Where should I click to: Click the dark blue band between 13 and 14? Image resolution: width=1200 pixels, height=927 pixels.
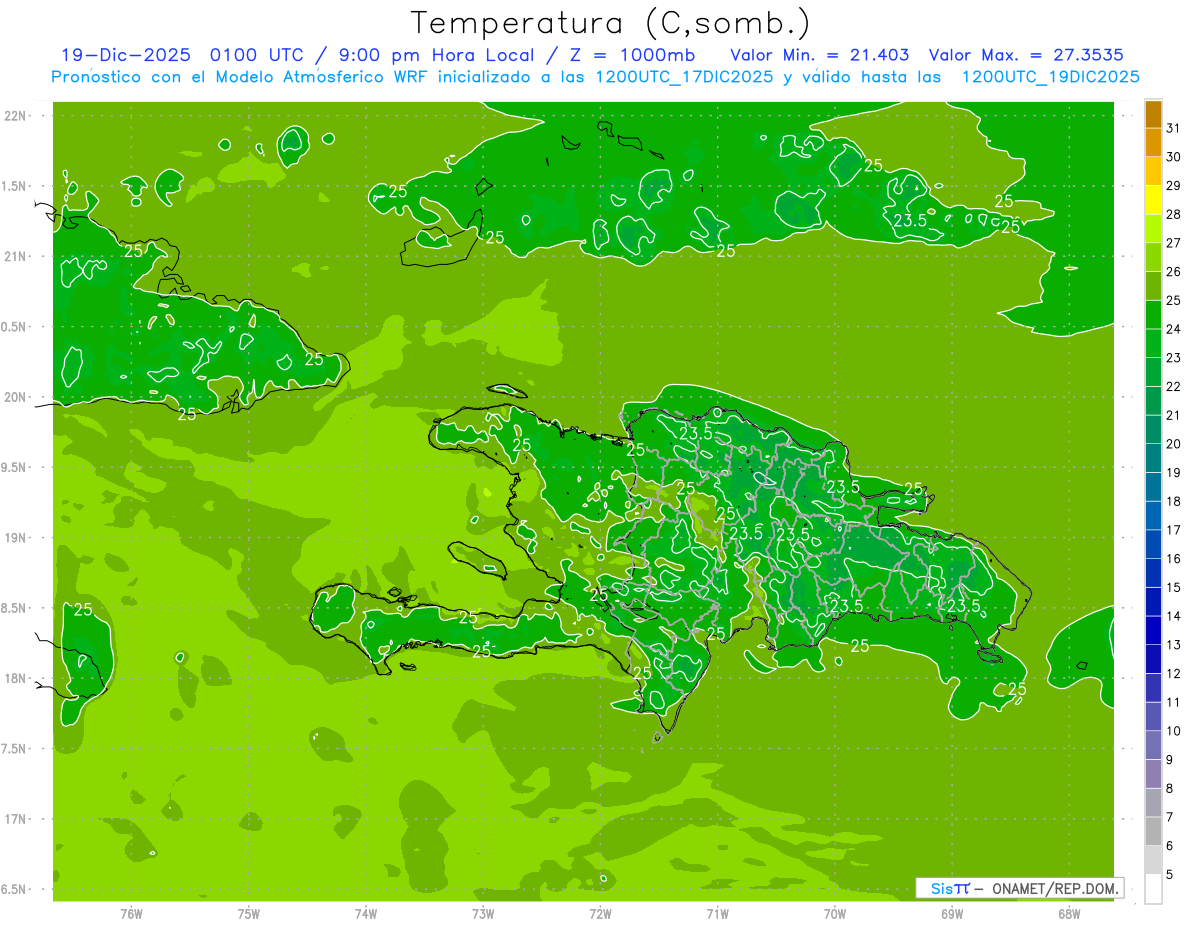coord(1153,631)
